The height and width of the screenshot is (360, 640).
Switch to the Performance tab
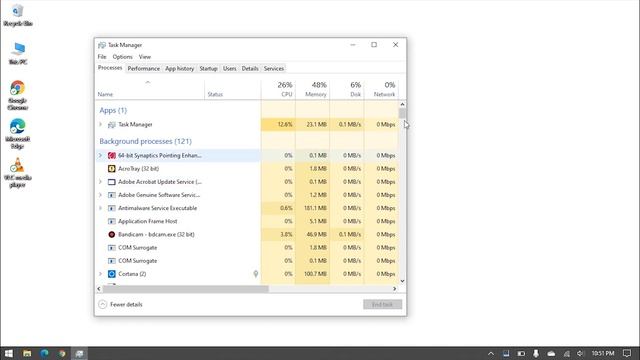[x=143, y=69]
